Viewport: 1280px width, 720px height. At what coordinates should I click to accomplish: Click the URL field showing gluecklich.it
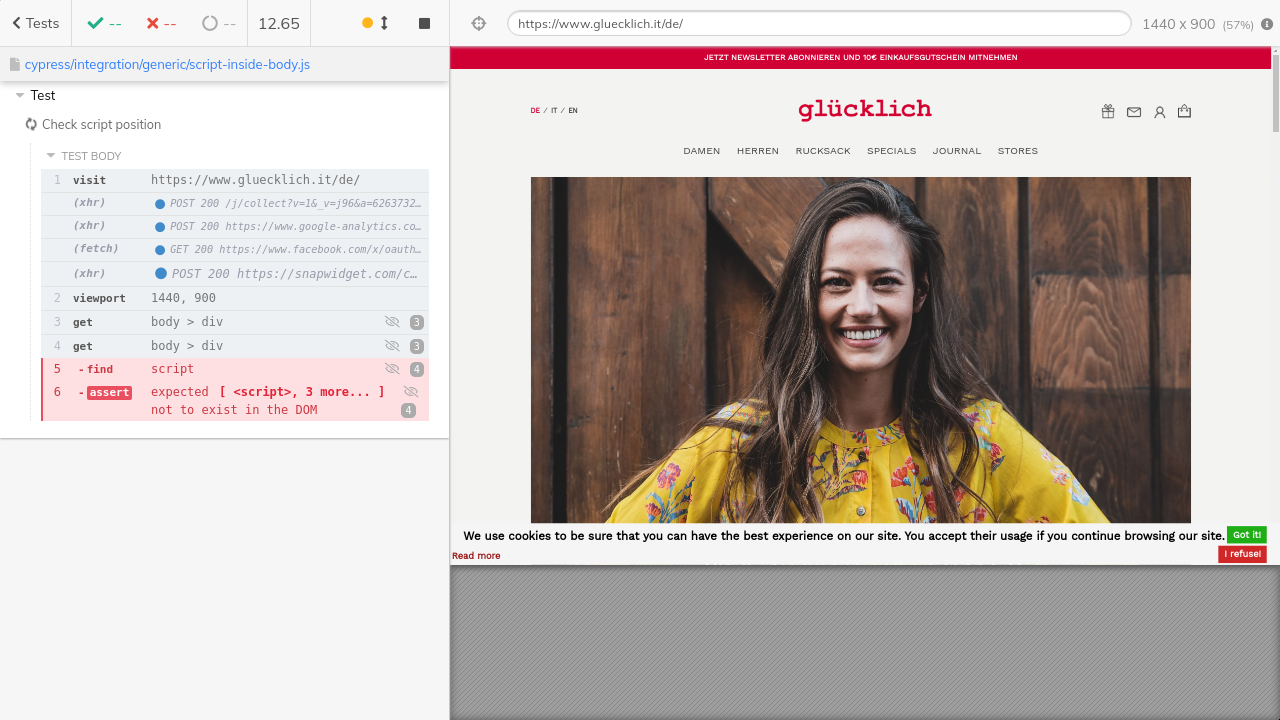pyautogui.click(x=818, y=23)
